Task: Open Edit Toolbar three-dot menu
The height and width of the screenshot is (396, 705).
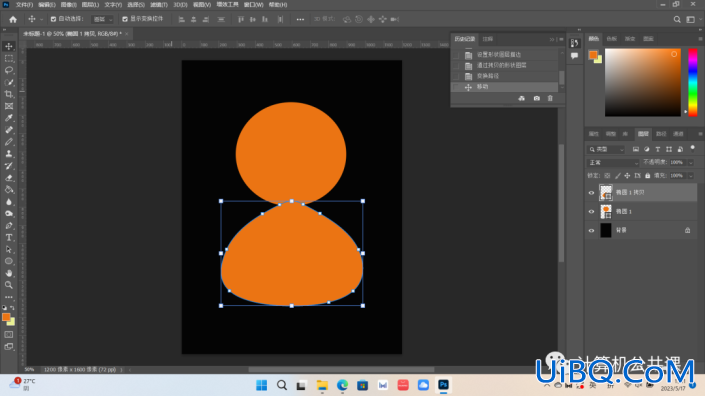Action: (9, 297)
